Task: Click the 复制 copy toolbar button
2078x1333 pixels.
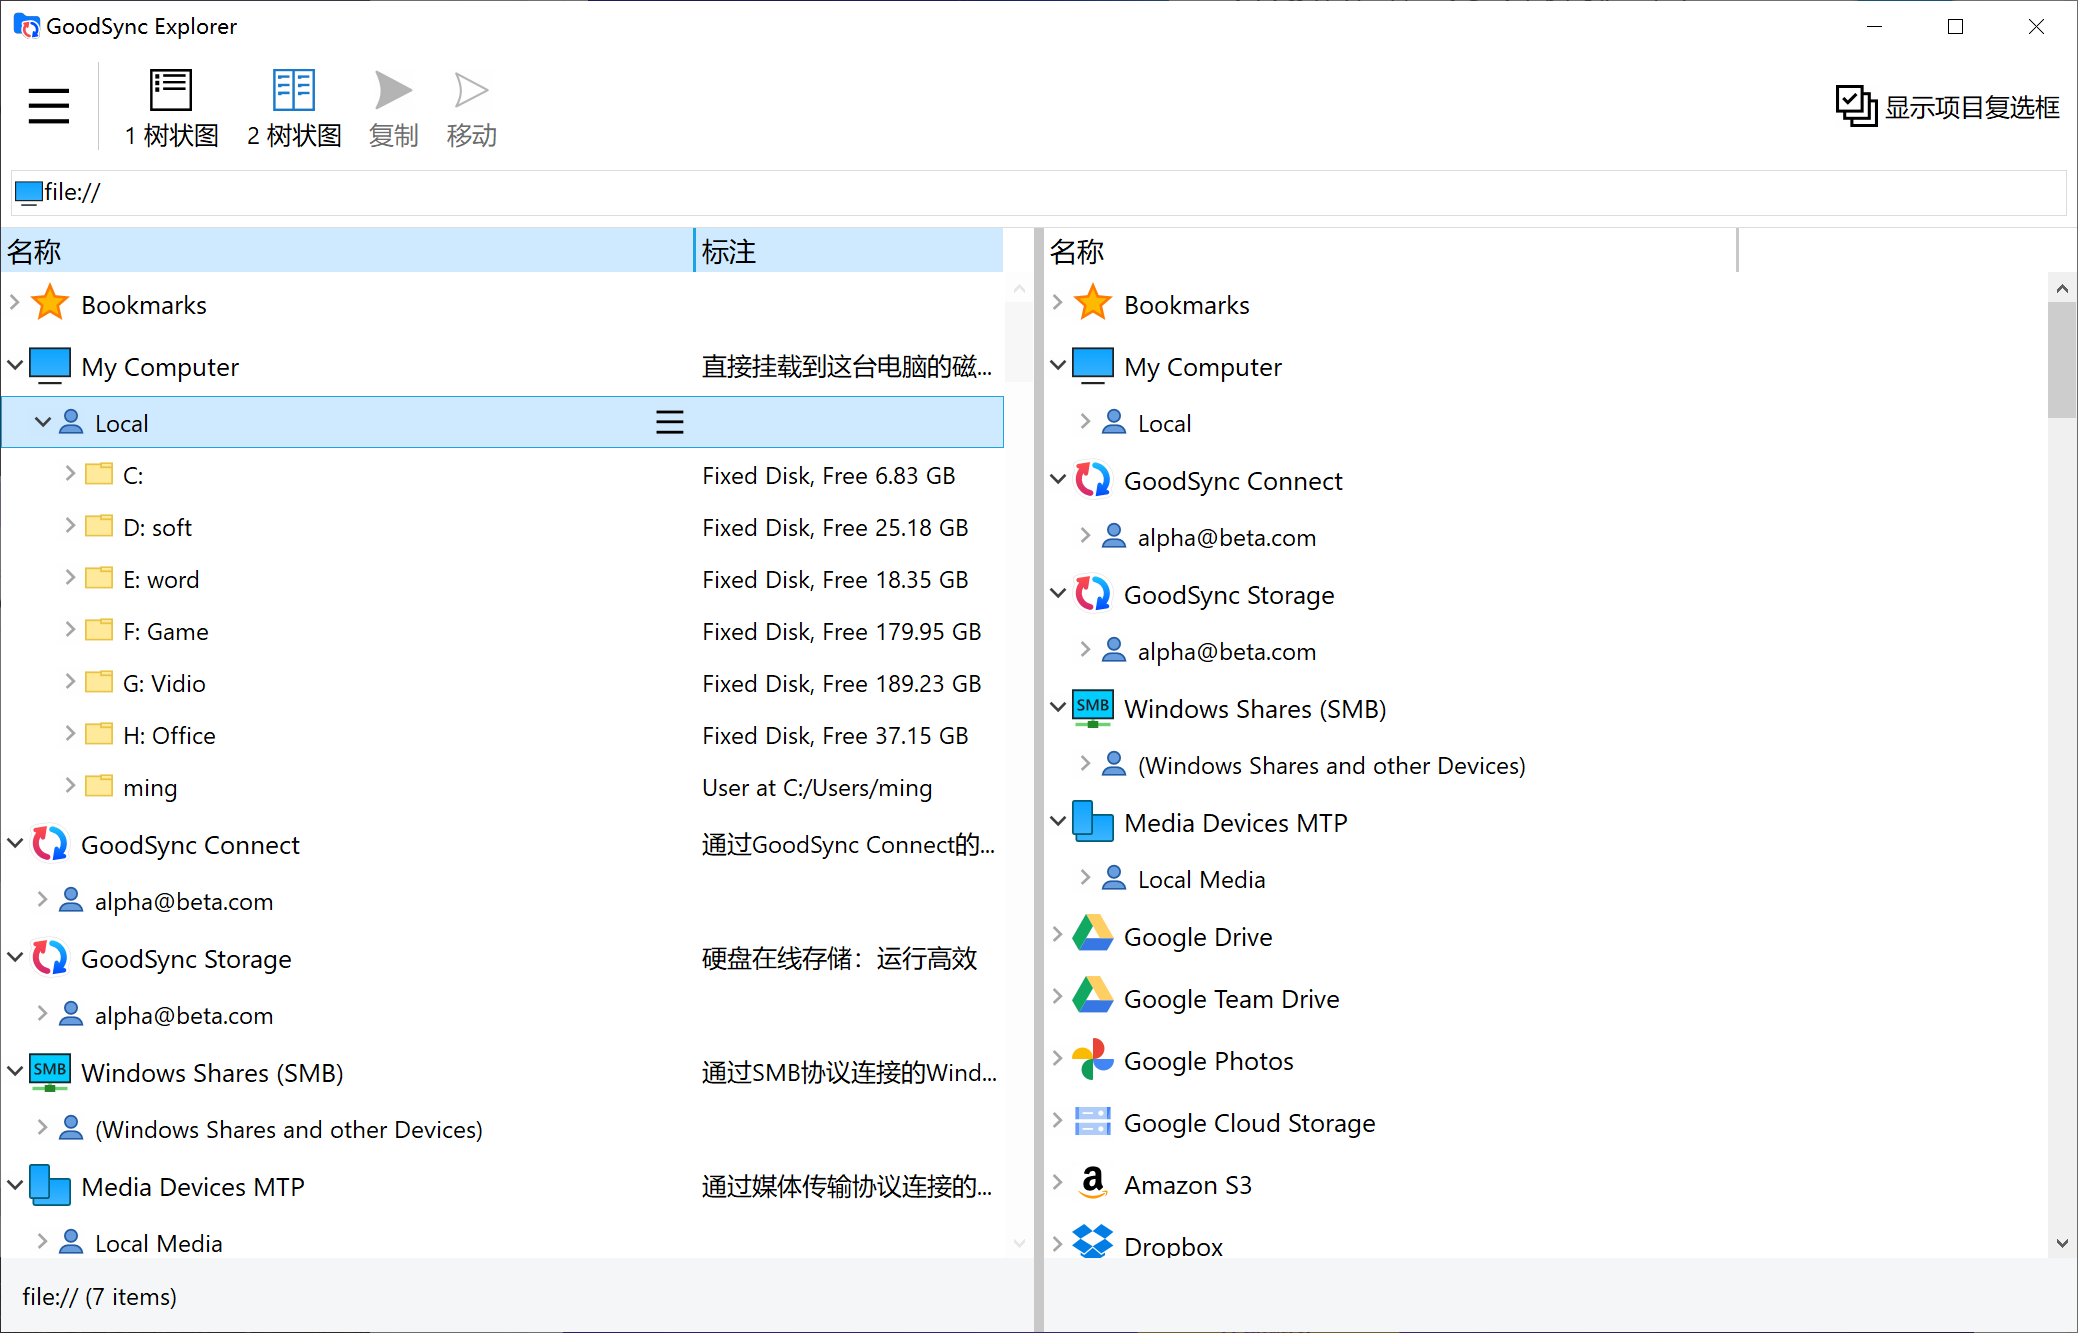Action: point(393,108)
